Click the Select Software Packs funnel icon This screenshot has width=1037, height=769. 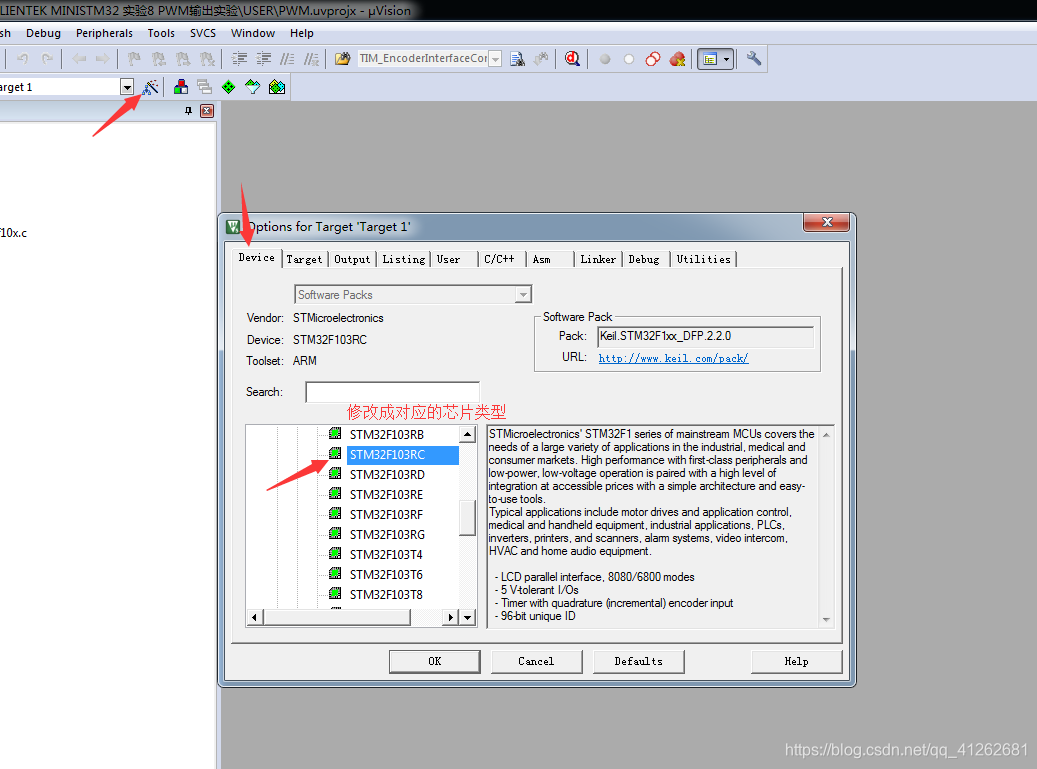[253, 87]
